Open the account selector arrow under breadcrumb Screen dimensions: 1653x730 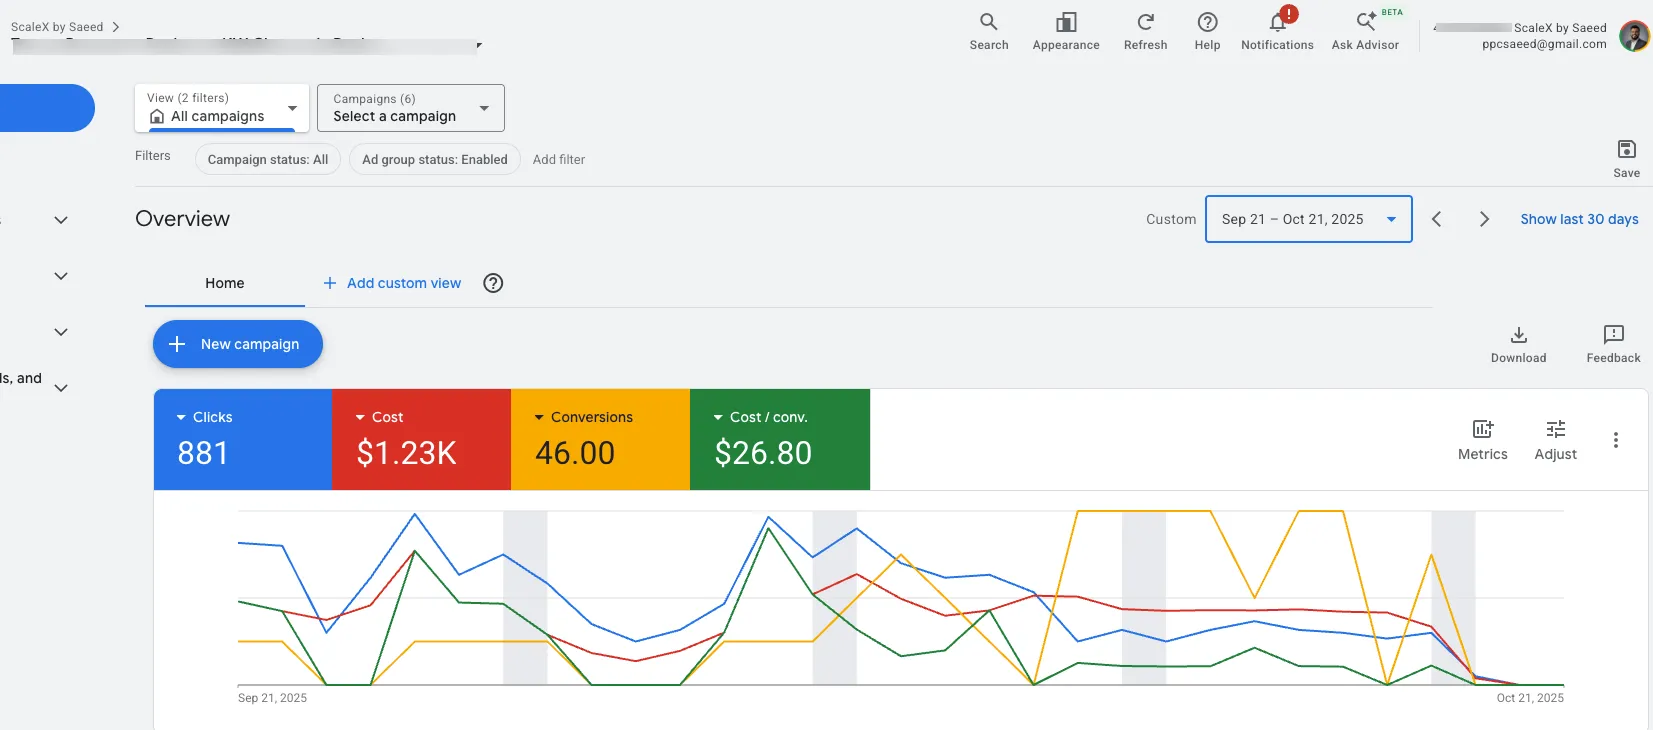click(479, 45)
